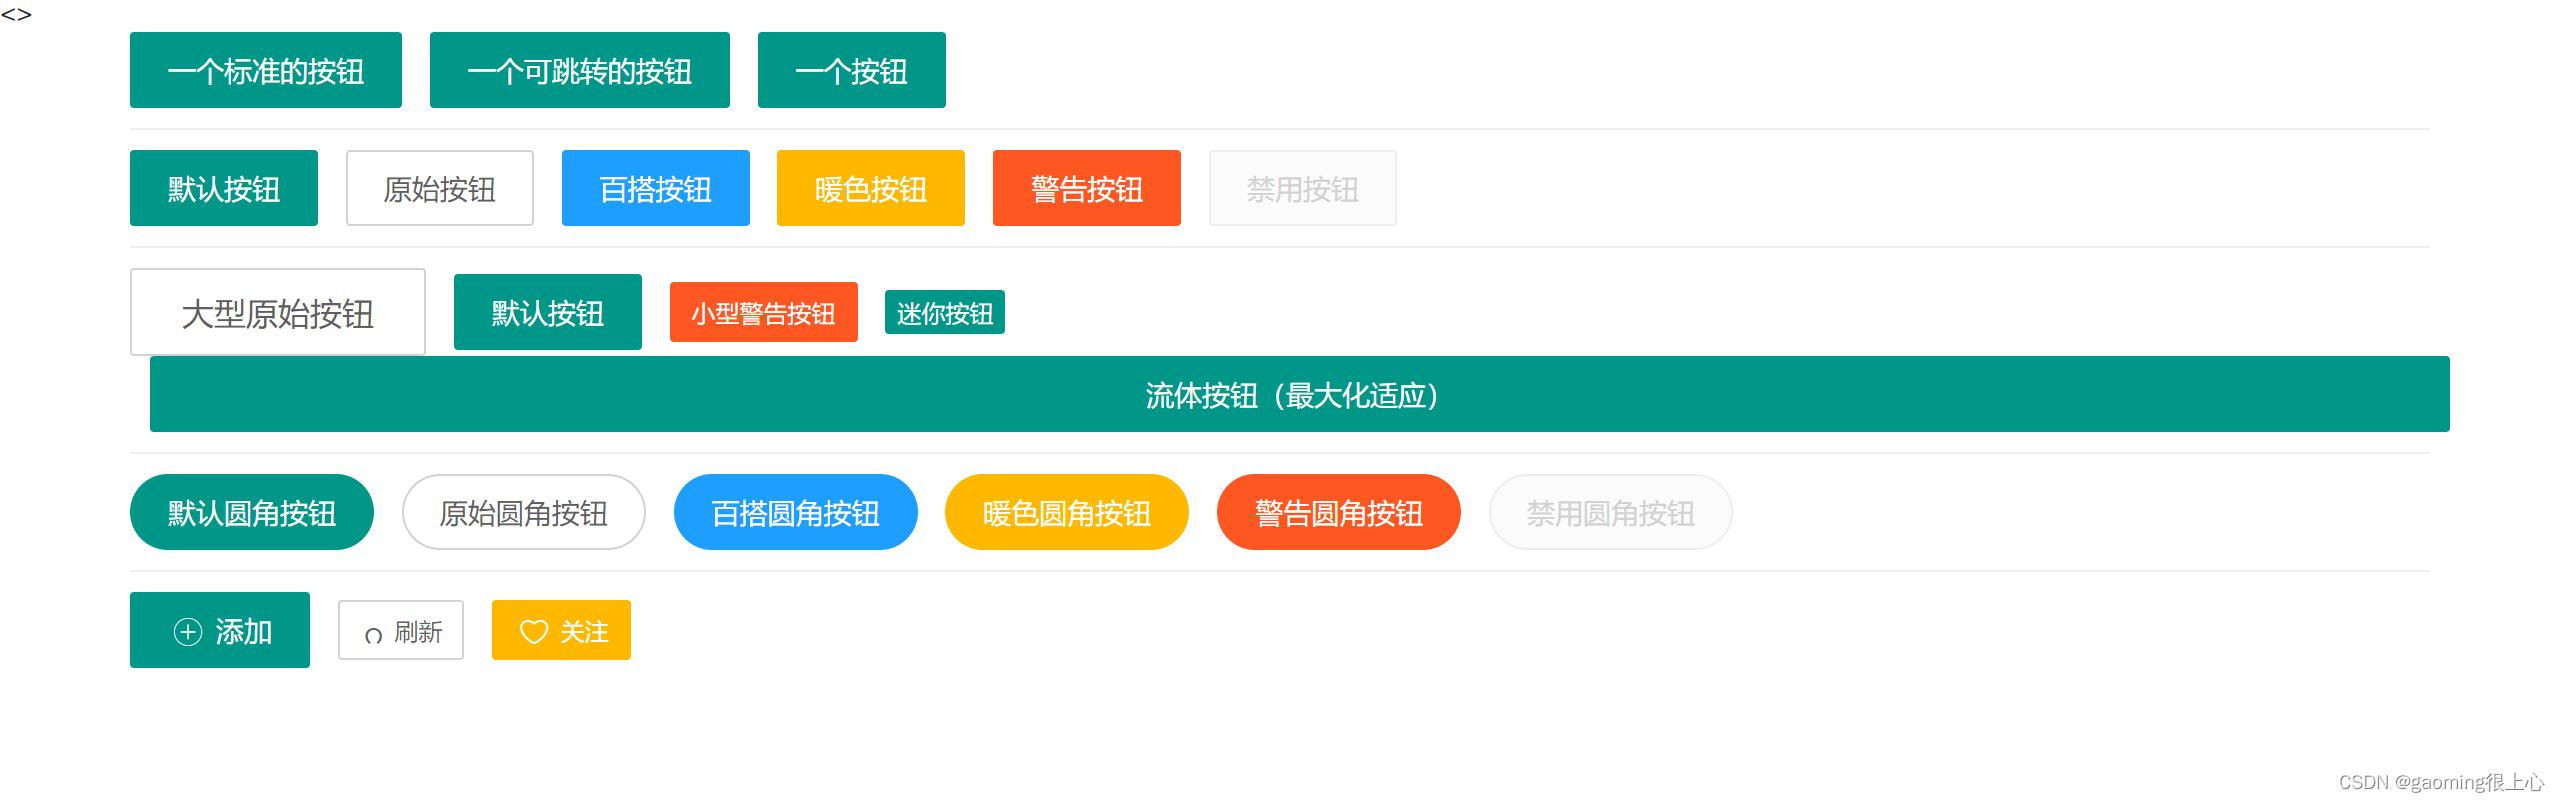Click the yellow 暖色按钮 button
Screen dimensions: 2560x802
tap(870, 188)
